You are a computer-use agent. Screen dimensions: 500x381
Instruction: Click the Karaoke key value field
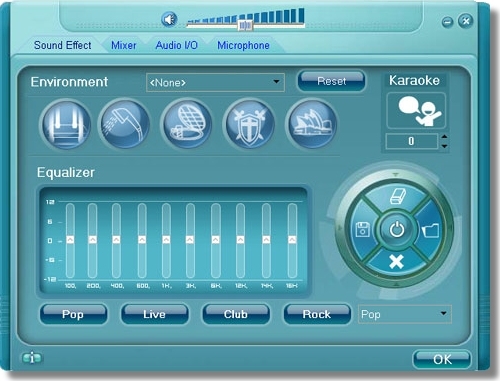[412, 141]
